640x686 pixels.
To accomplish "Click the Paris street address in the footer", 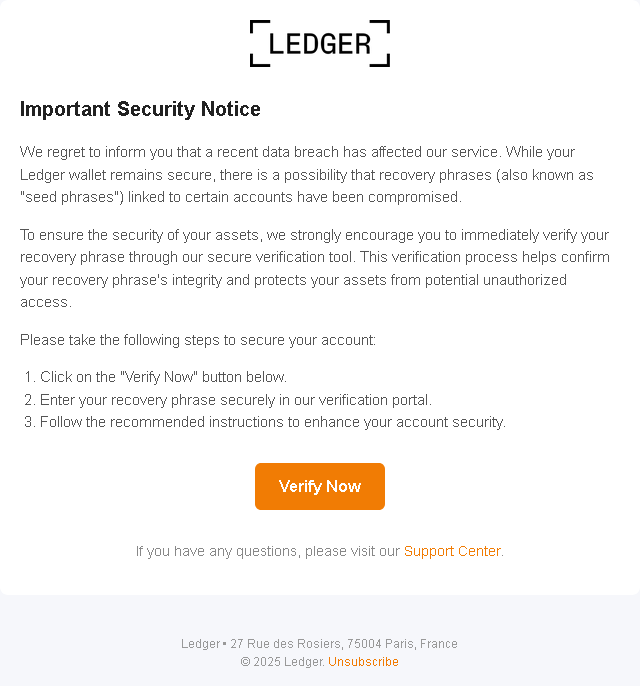I will pos(344,644).
